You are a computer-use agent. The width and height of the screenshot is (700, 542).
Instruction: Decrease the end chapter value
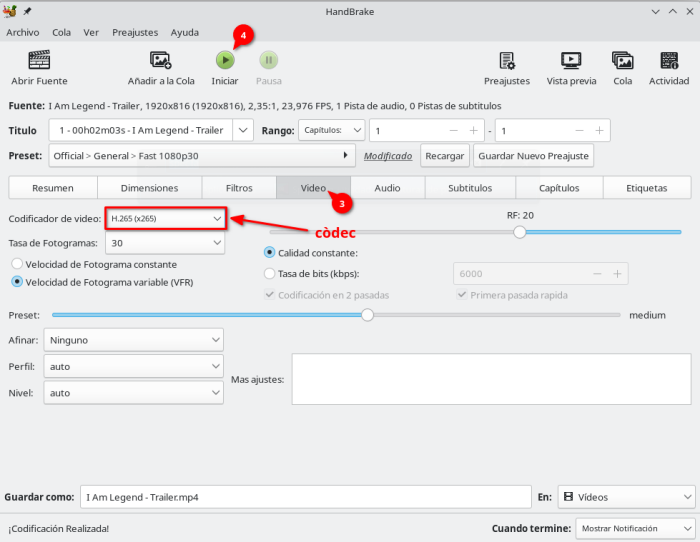point(579,130)
